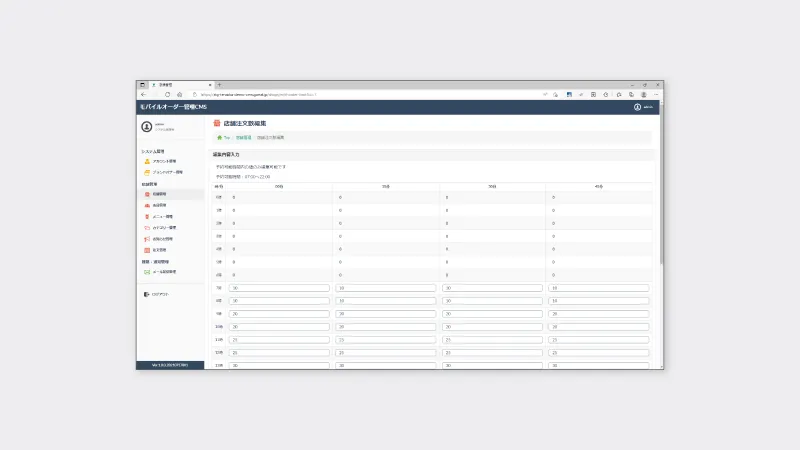800x450 pixels.
Task: Open the admin user menu in header
Action: click(643, 106)
